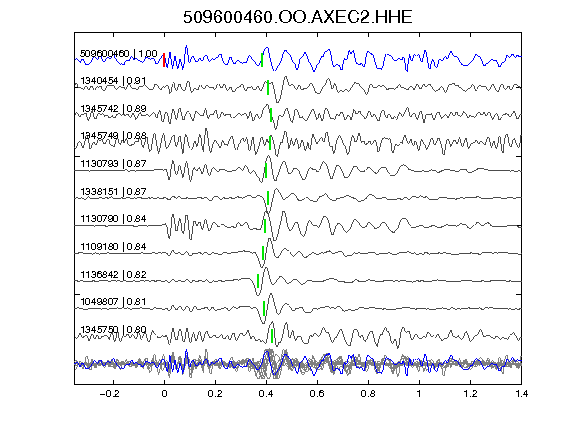Click the label 1345750 | 0.80
The height and width of the screenshot is (432, 576).
click(113, 330)
